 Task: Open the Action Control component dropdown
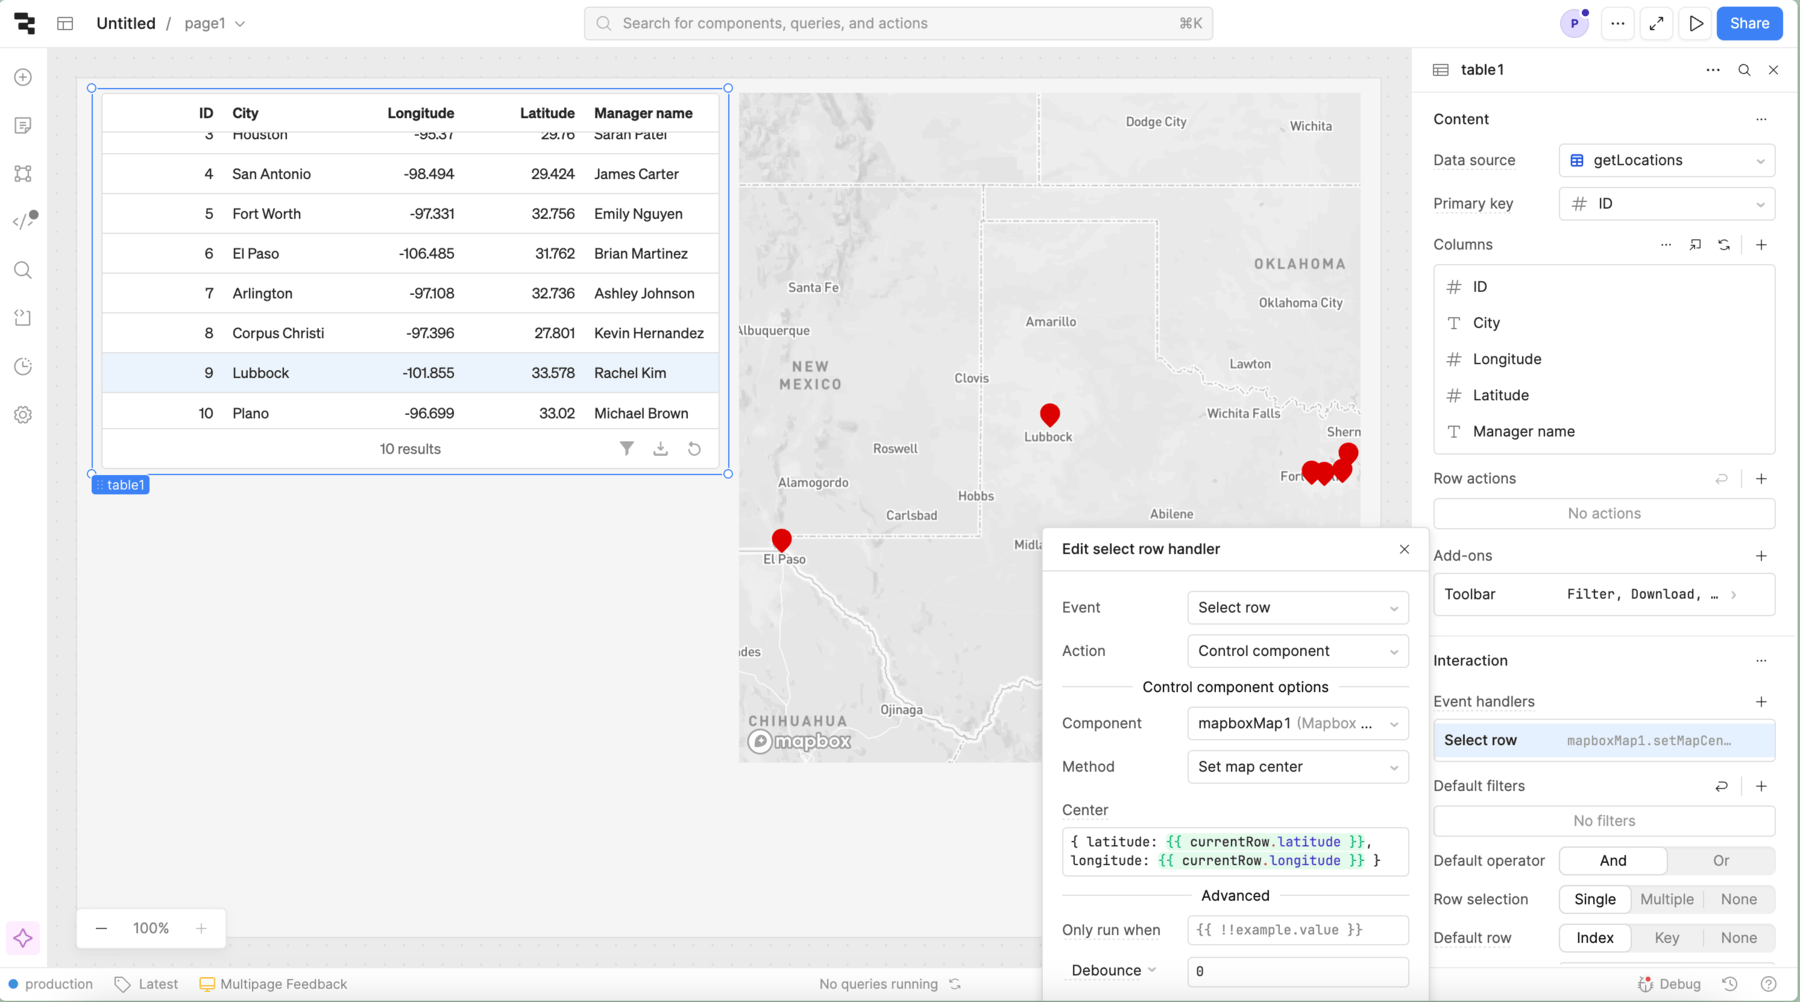tap(1298, 651)
